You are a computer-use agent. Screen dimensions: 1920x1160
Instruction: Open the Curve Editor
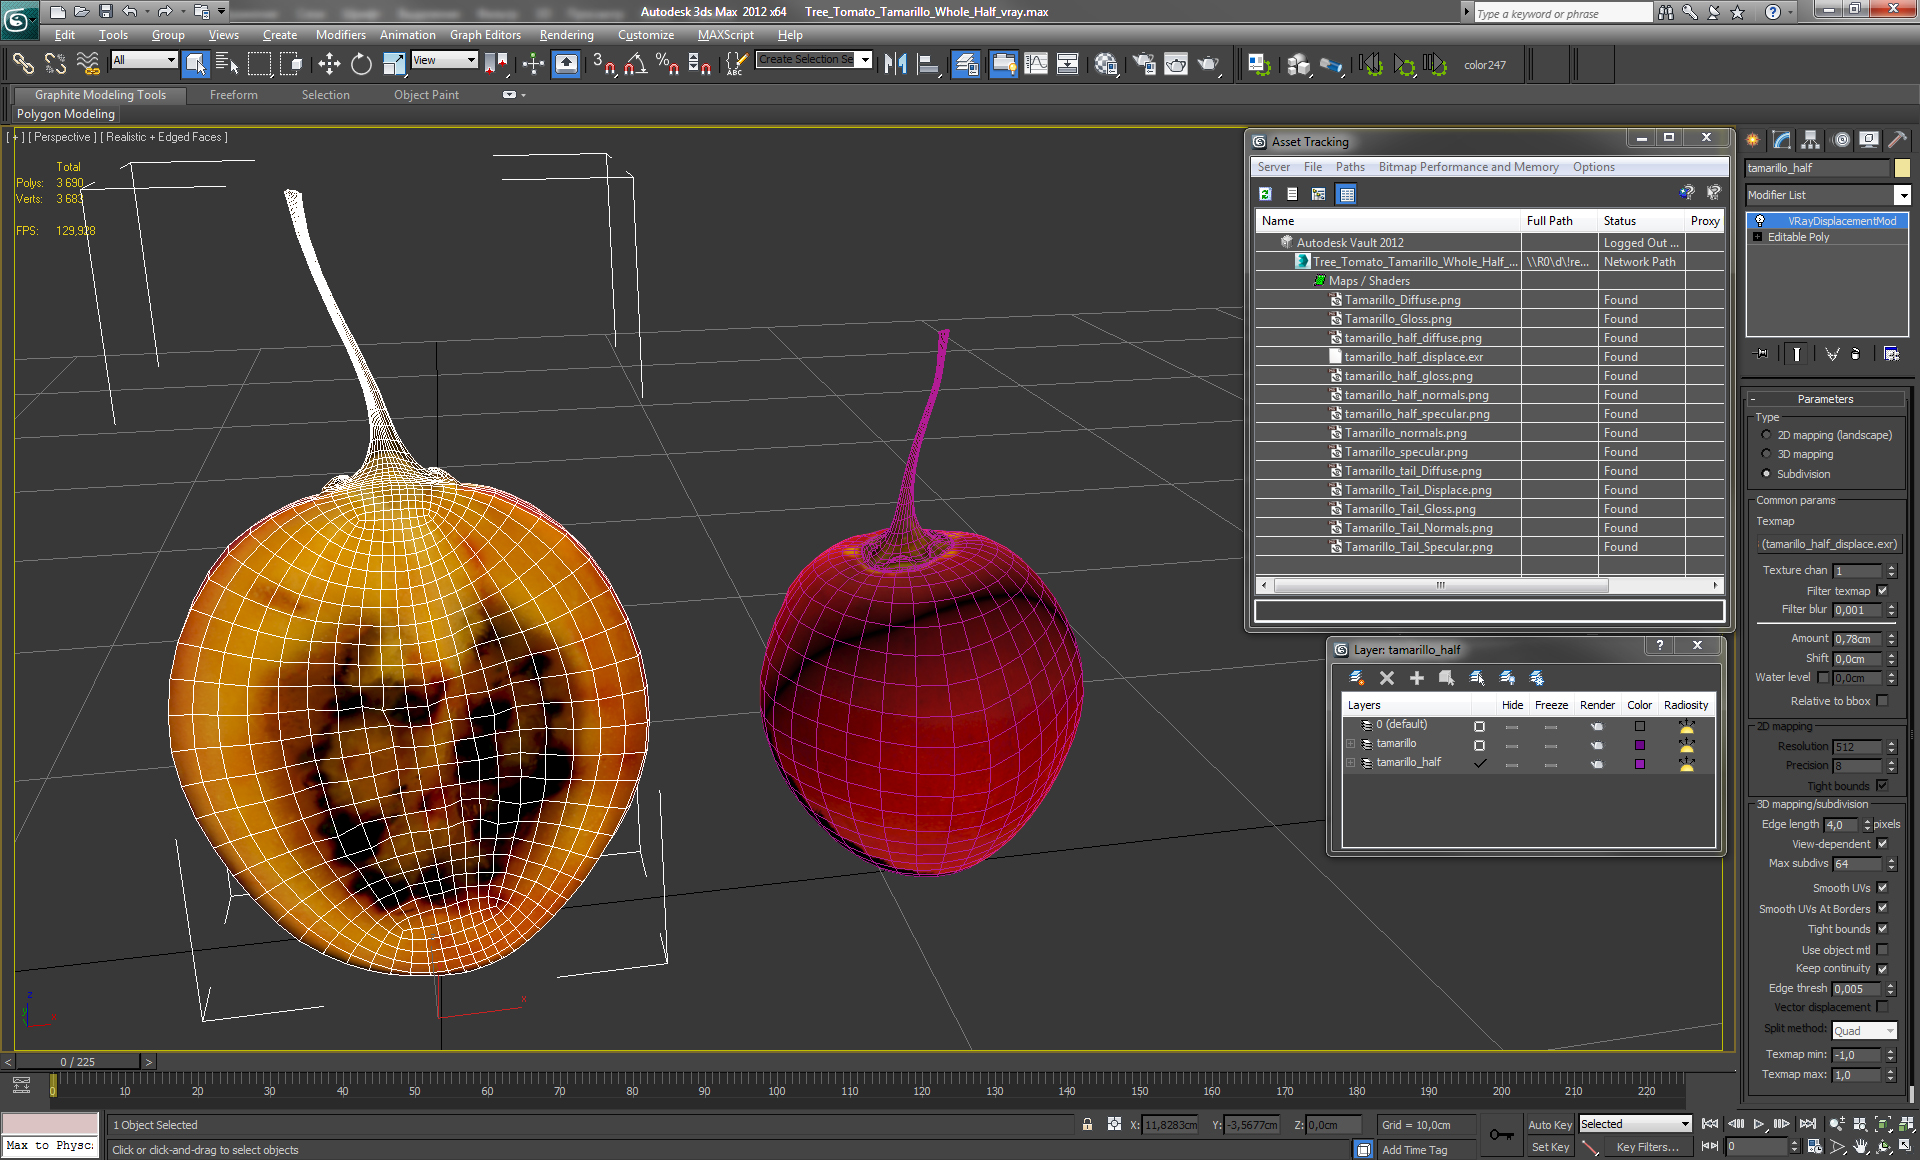1036,64
